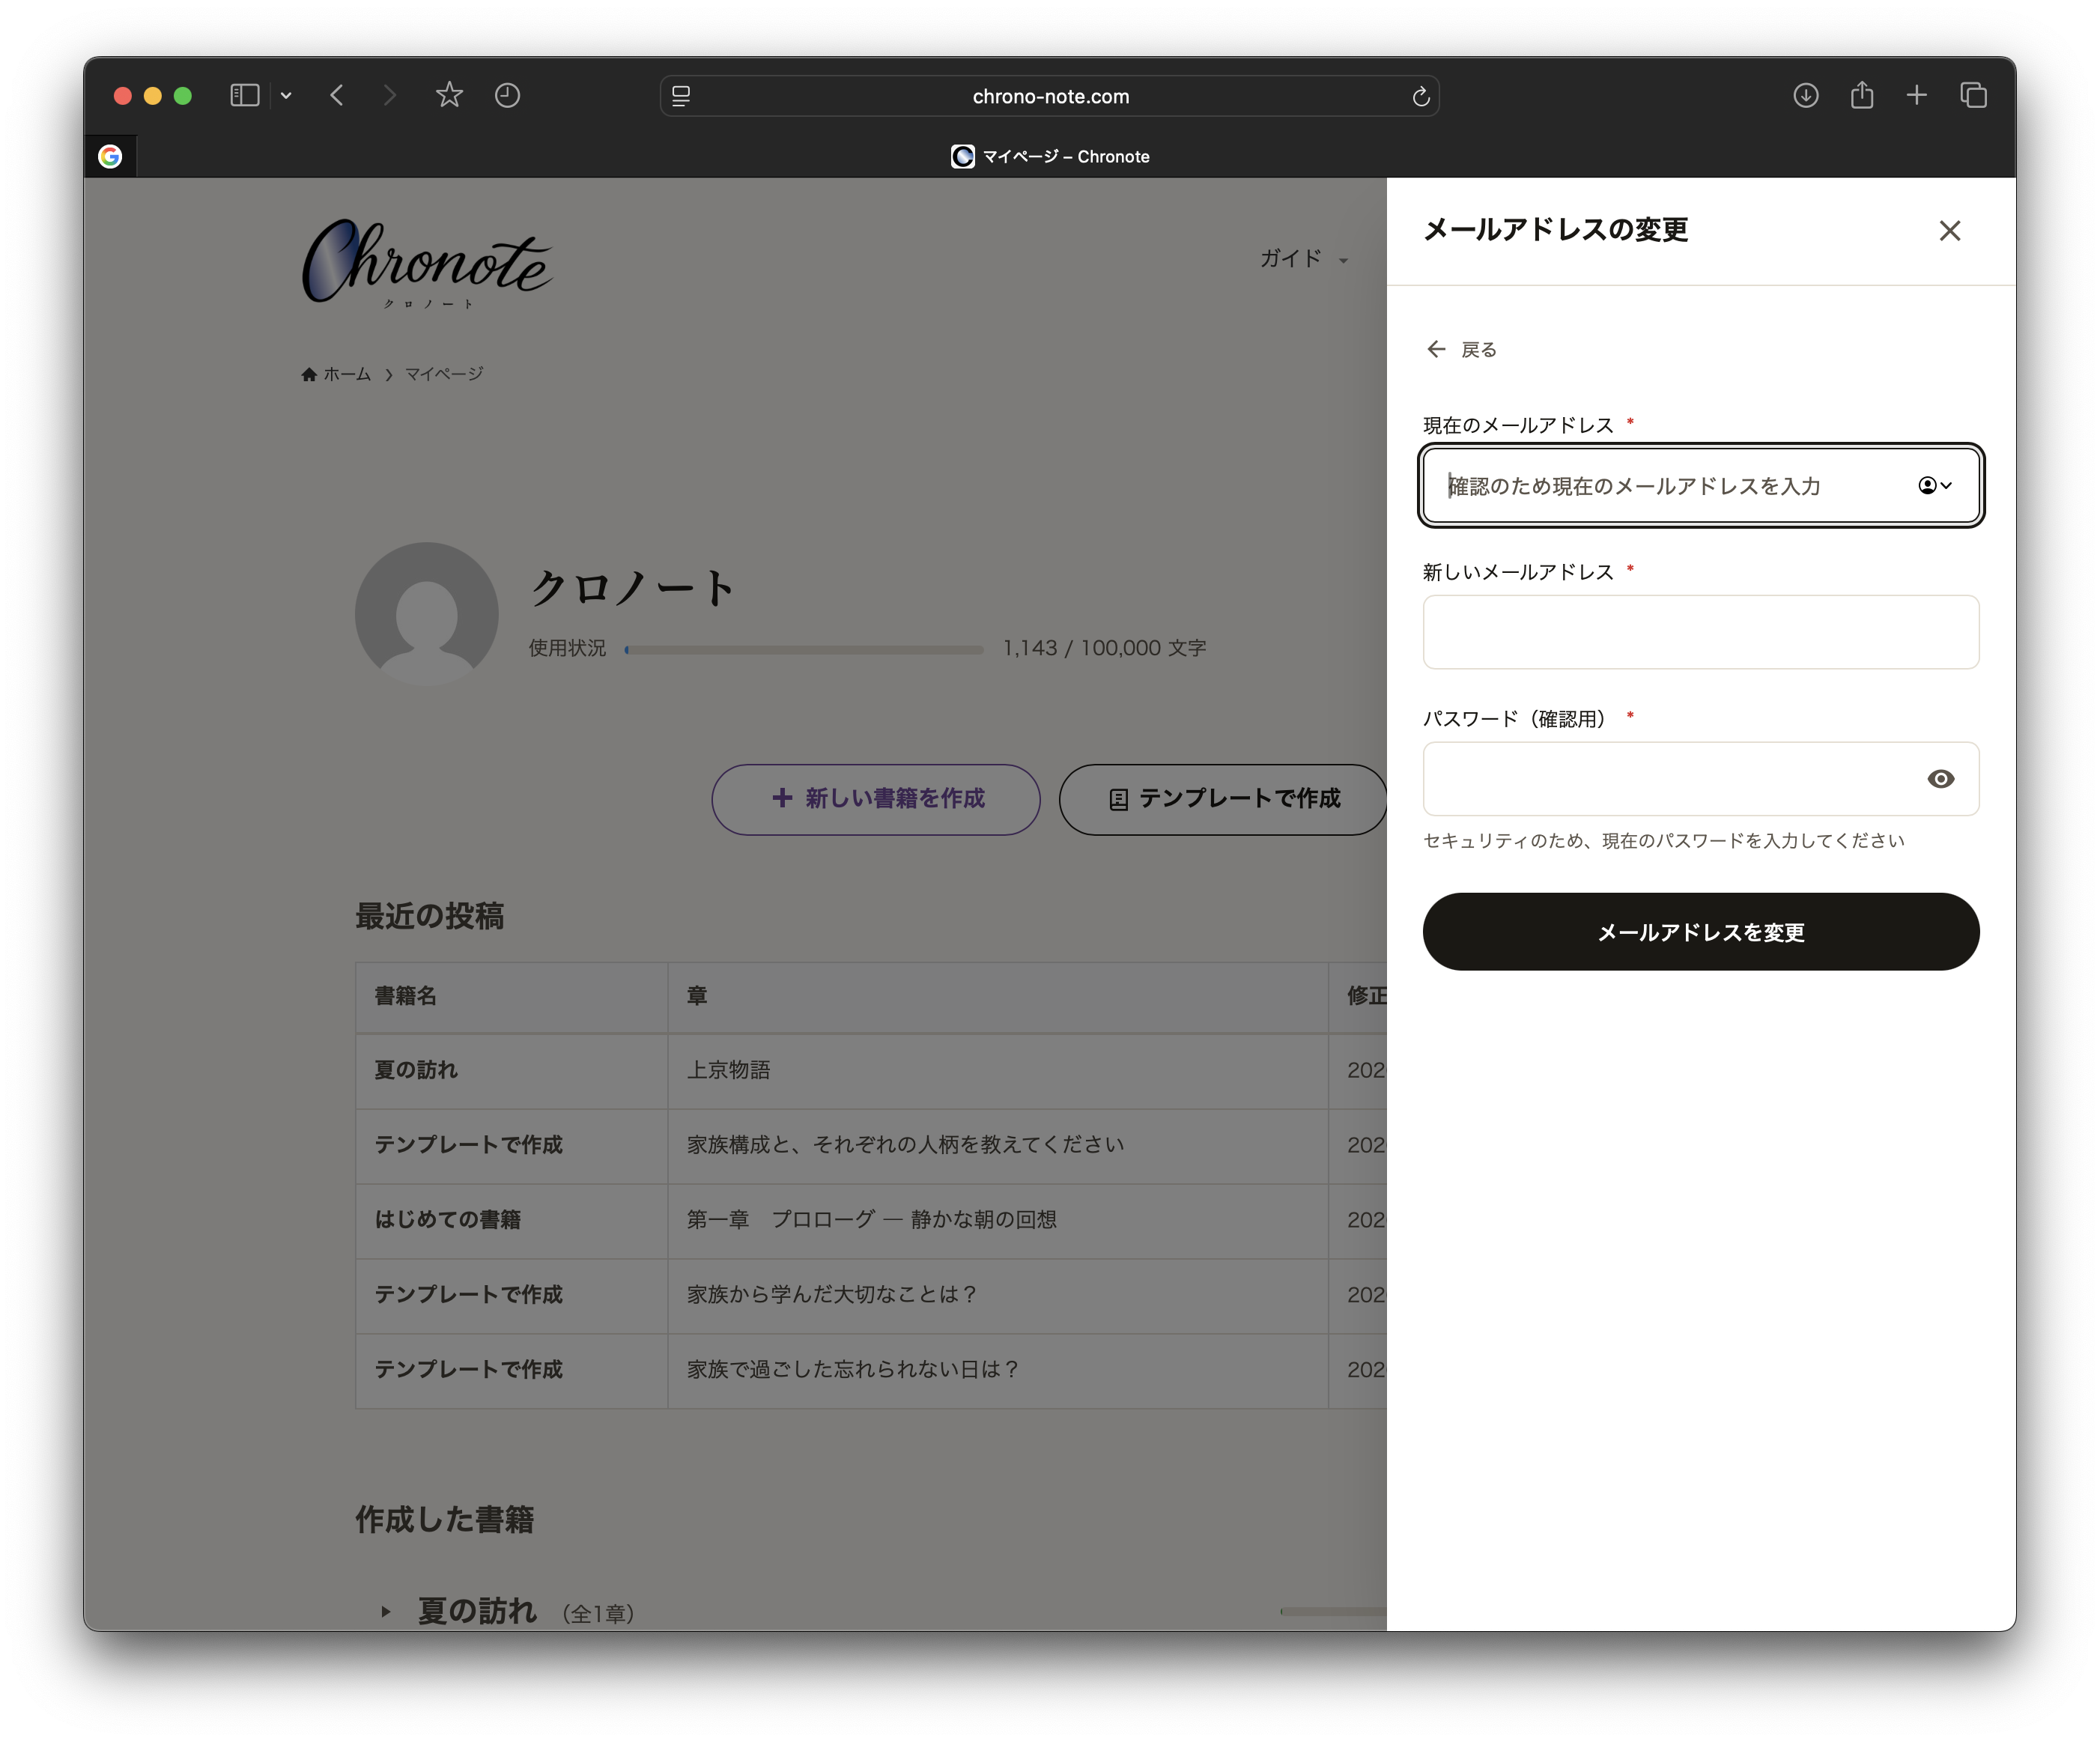Click テンプレートで作成 button
This screenshot has width=2100, height=1742.
[x=1223, y=799]
